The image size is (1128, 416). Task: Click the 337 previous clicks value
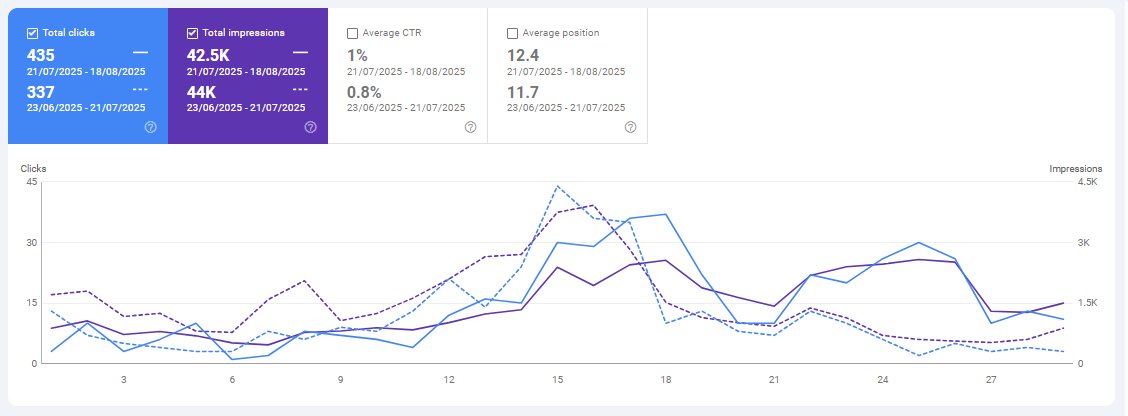coord(40,92)
